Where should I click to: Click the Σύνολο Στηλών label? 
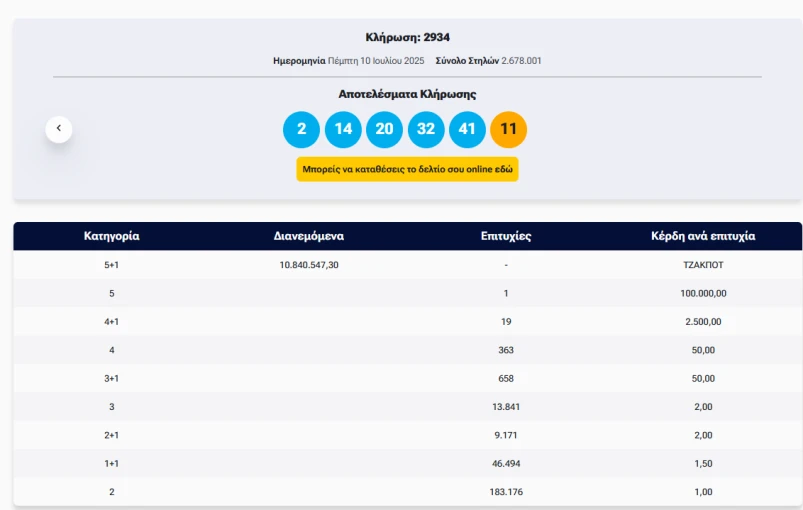pyautogui.click(x=467, y=60)
